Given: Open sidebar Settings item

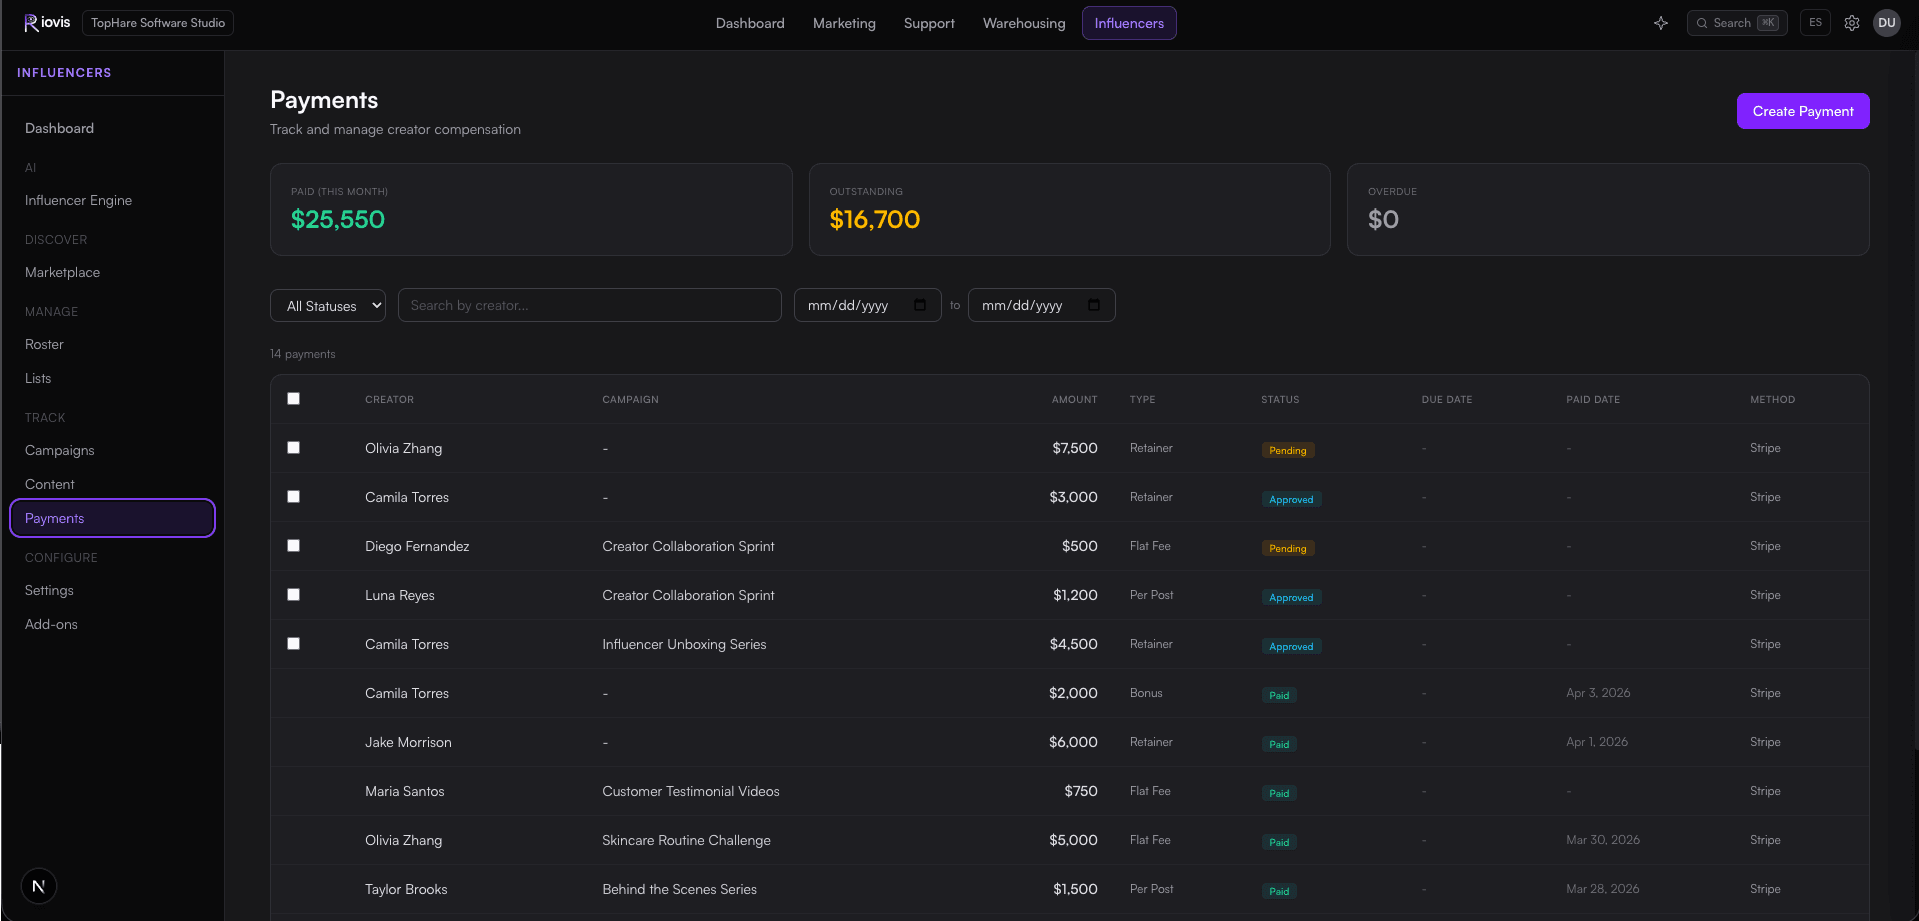Looking at the screenshot, I should (x=49, y=590).
